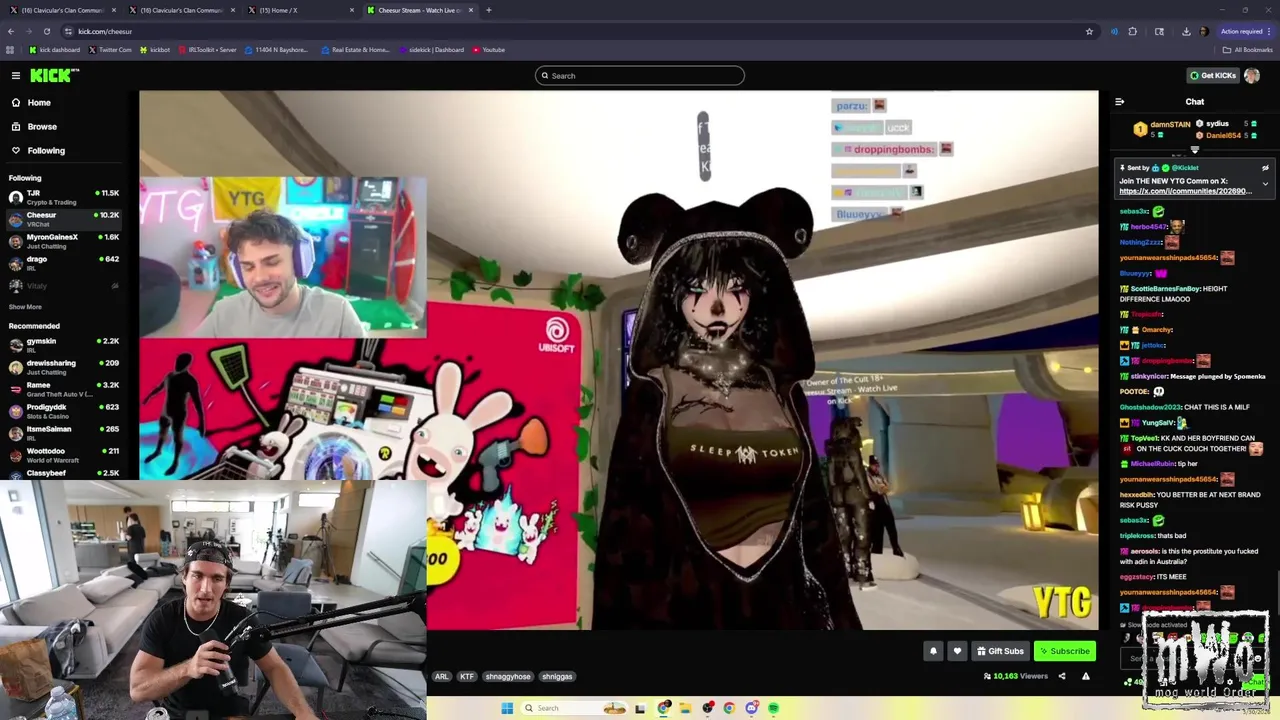Image resolution: width=1280 pixels, height=720 pixels.
Task: Select the shniggas tag
Action: [x=557, y=676]
